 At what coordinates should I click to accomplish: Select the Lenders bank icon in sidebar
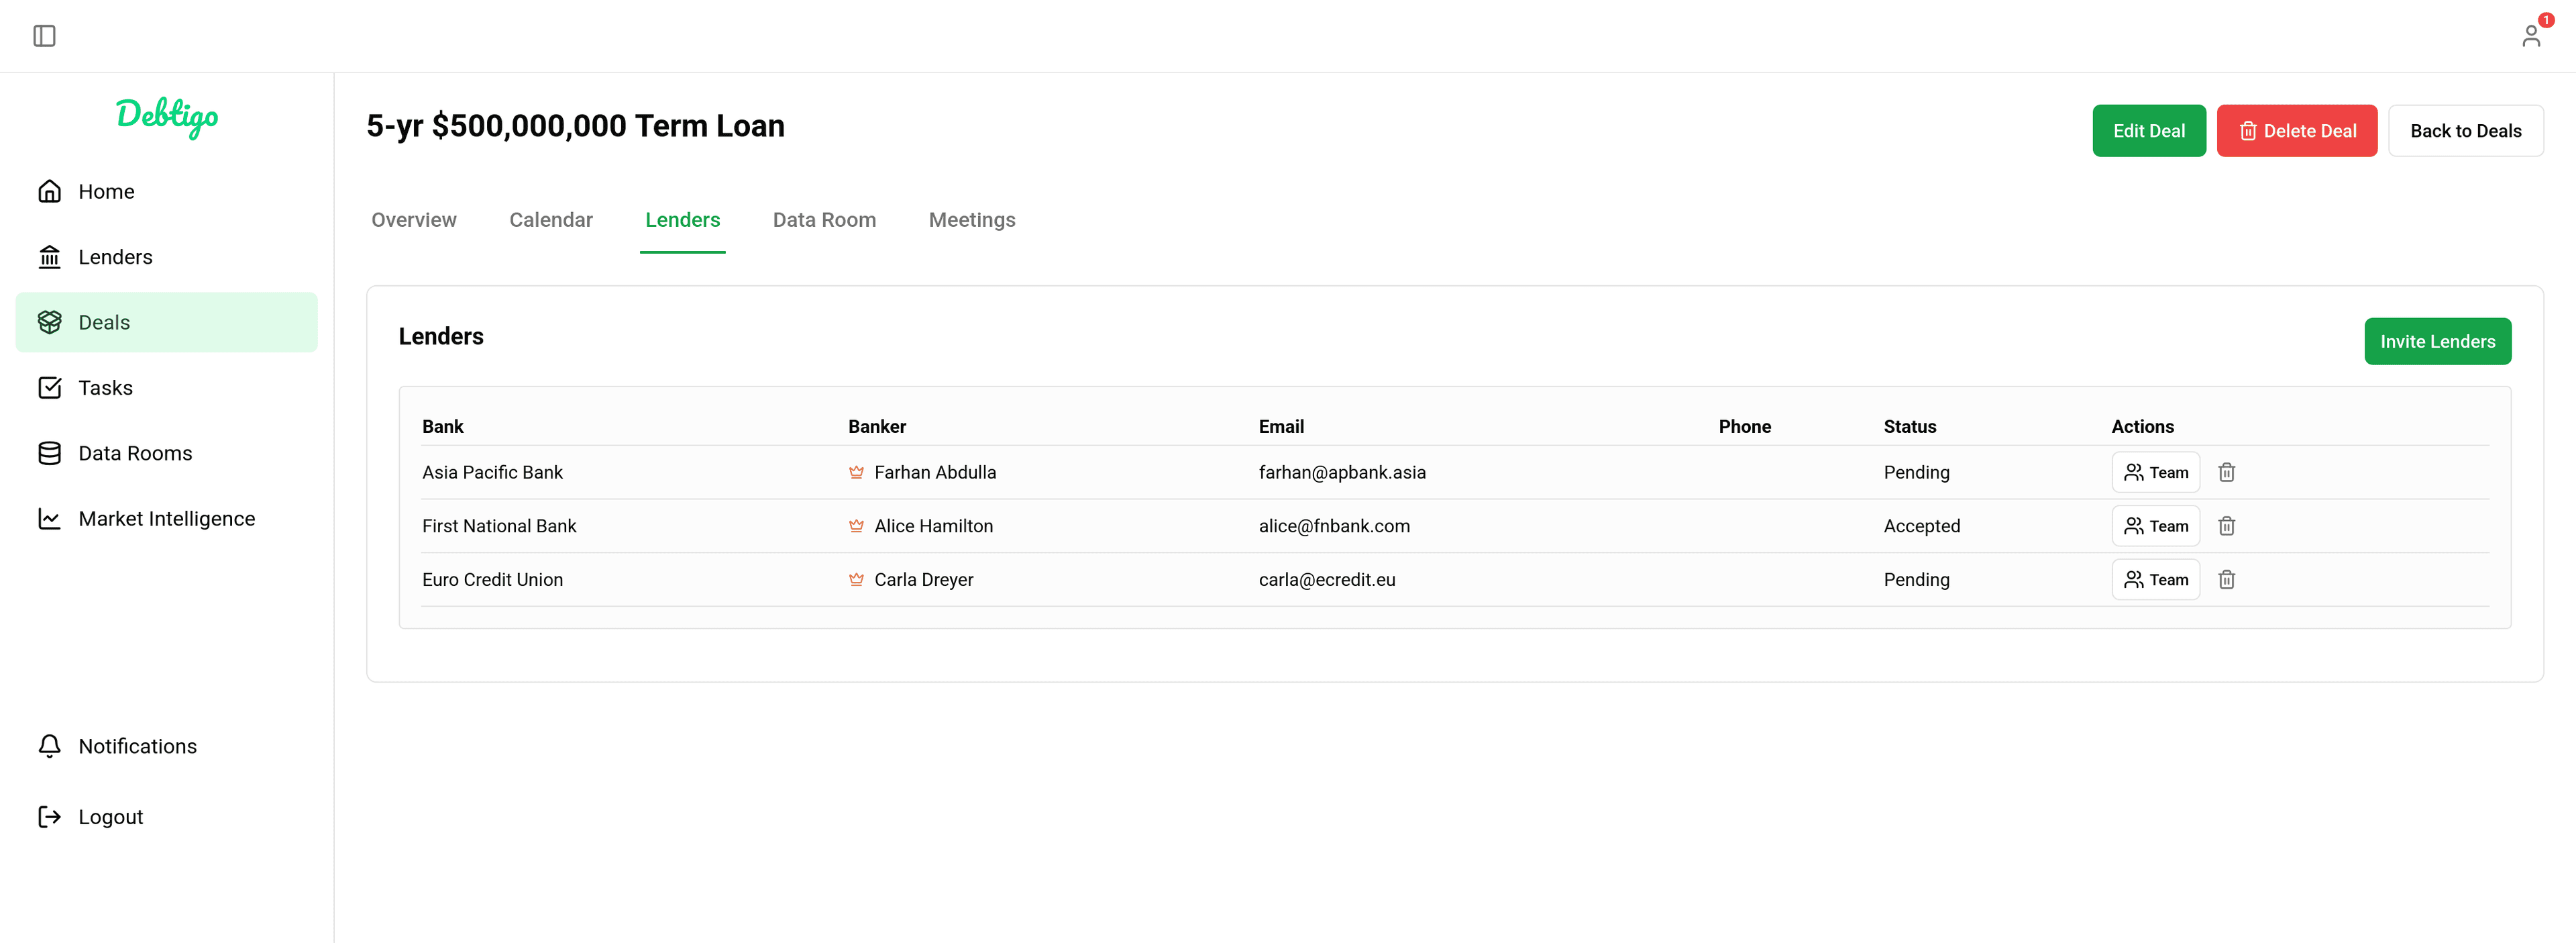(50, 256)
